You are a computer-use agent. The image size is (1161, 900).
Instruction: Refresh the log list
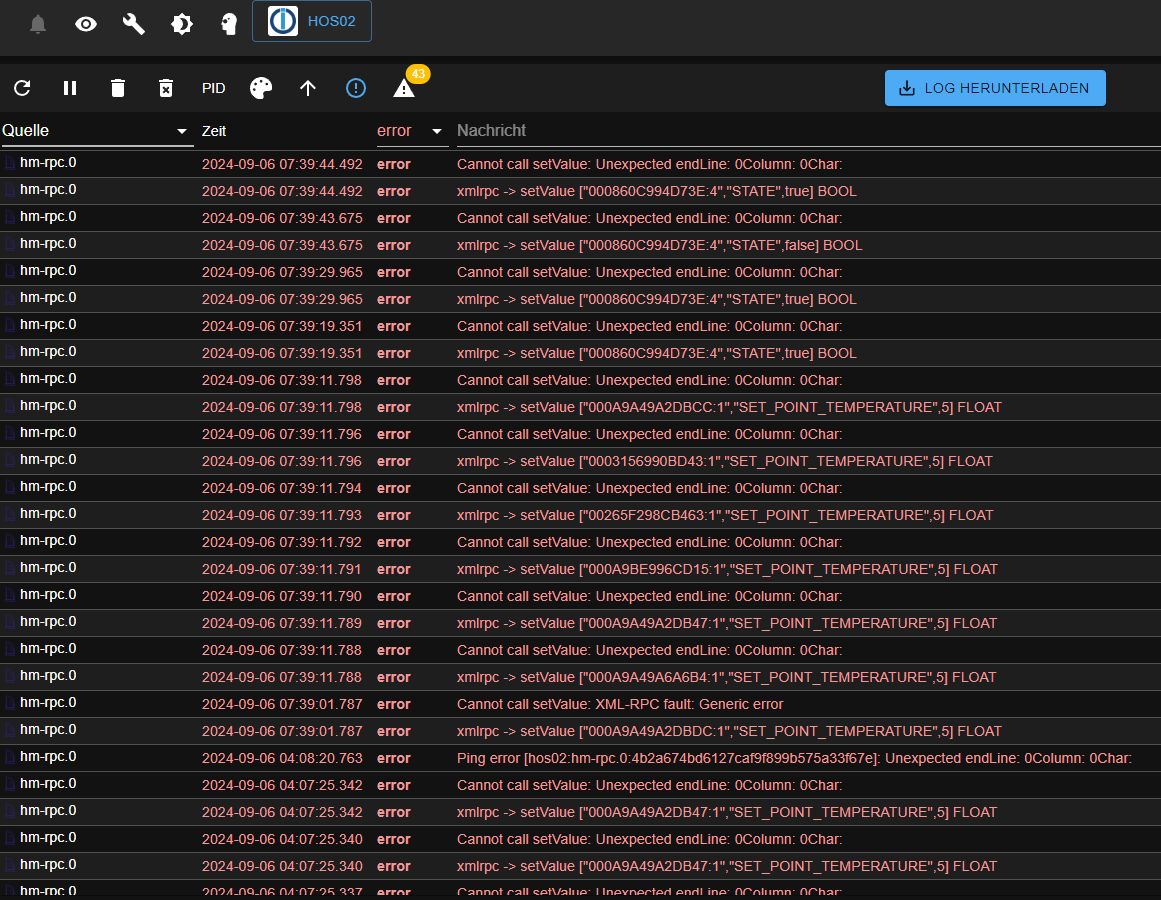coord(22,88)
